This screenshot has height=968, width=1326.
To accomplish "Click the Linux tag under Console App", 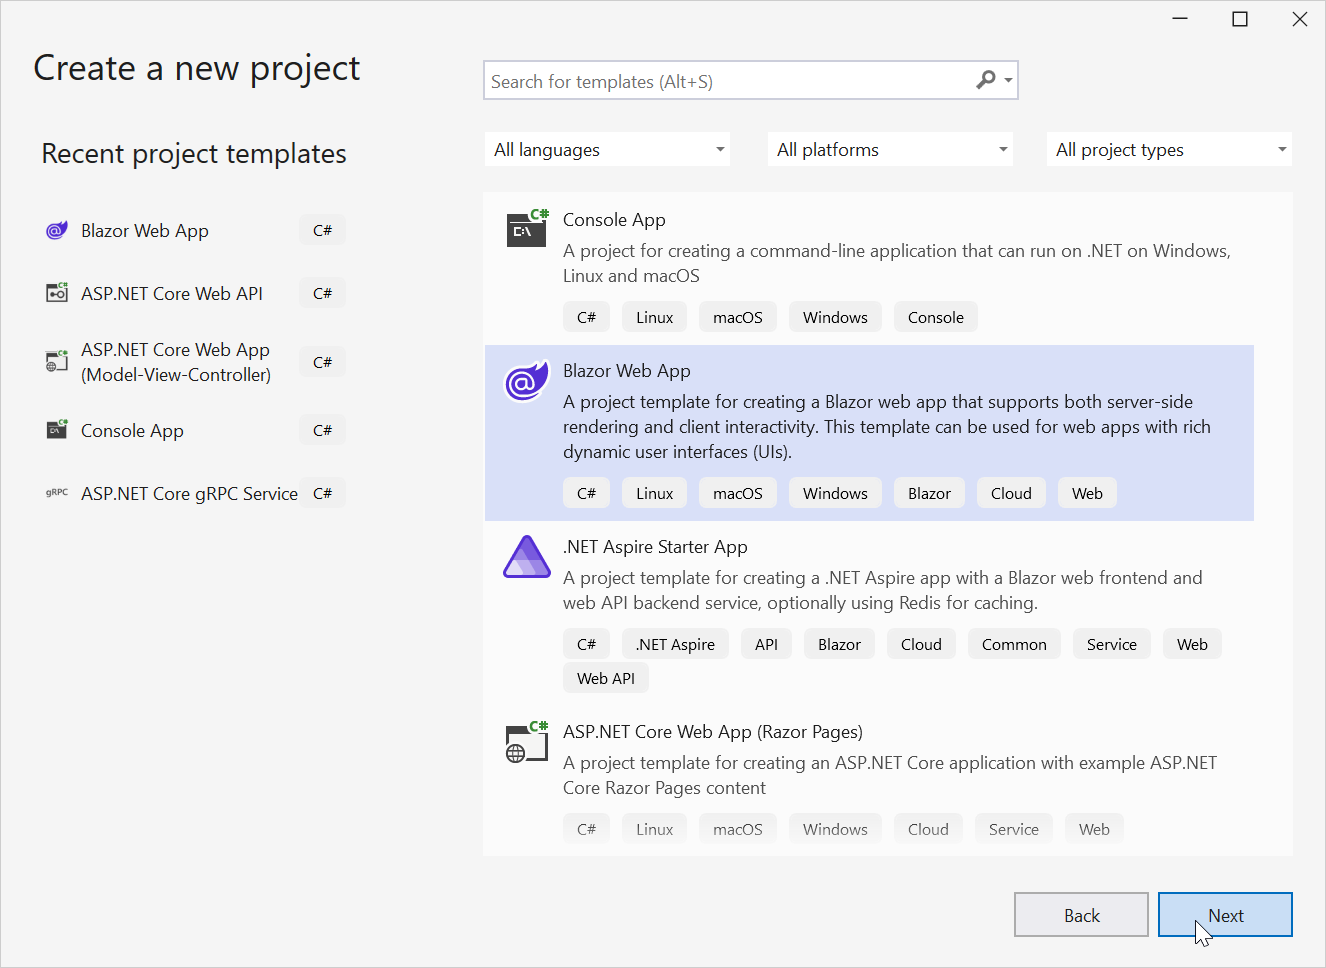I will coord(654,317).
